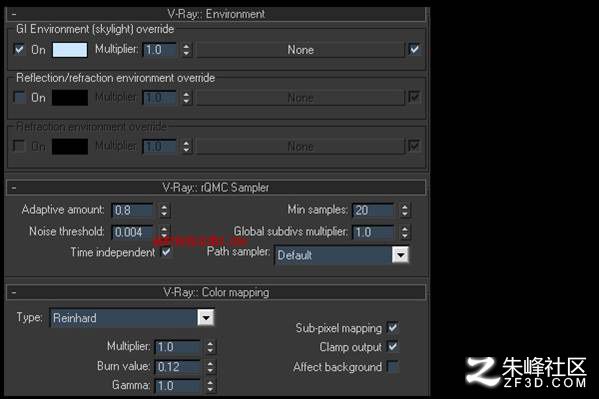The image size is (599, 399).
Task: Adjust GI Environment Multiplier spinner arrows
Action: (186, 50)
